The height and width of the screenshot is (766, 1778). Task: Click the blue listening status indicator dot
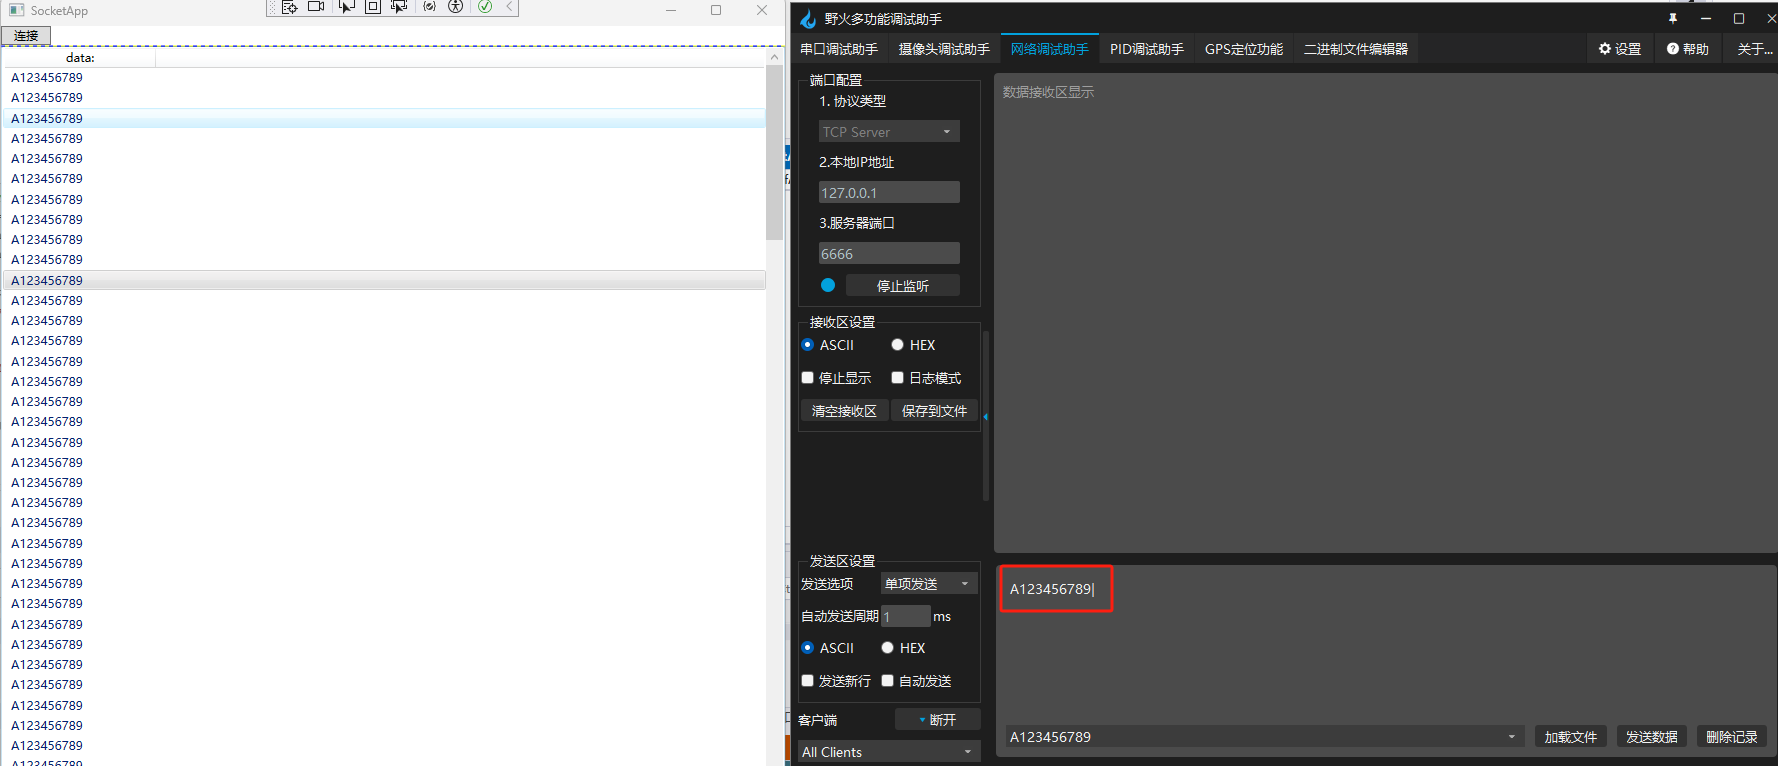pyautogui.click(x=828, y=285)
